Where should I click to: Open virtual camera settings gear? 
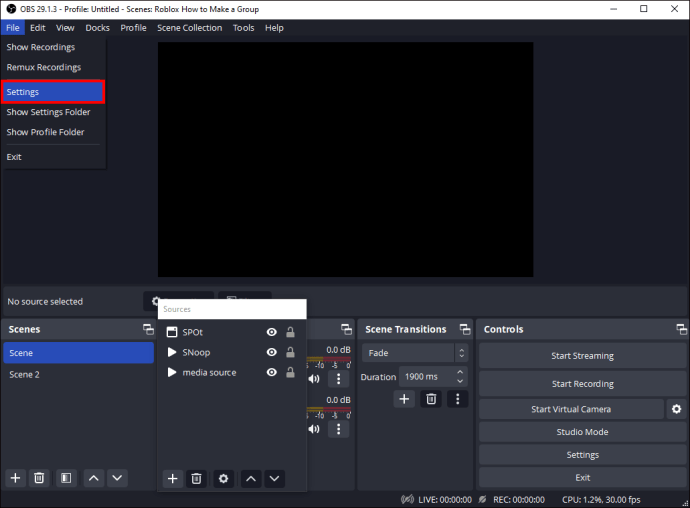click(676, 409)
